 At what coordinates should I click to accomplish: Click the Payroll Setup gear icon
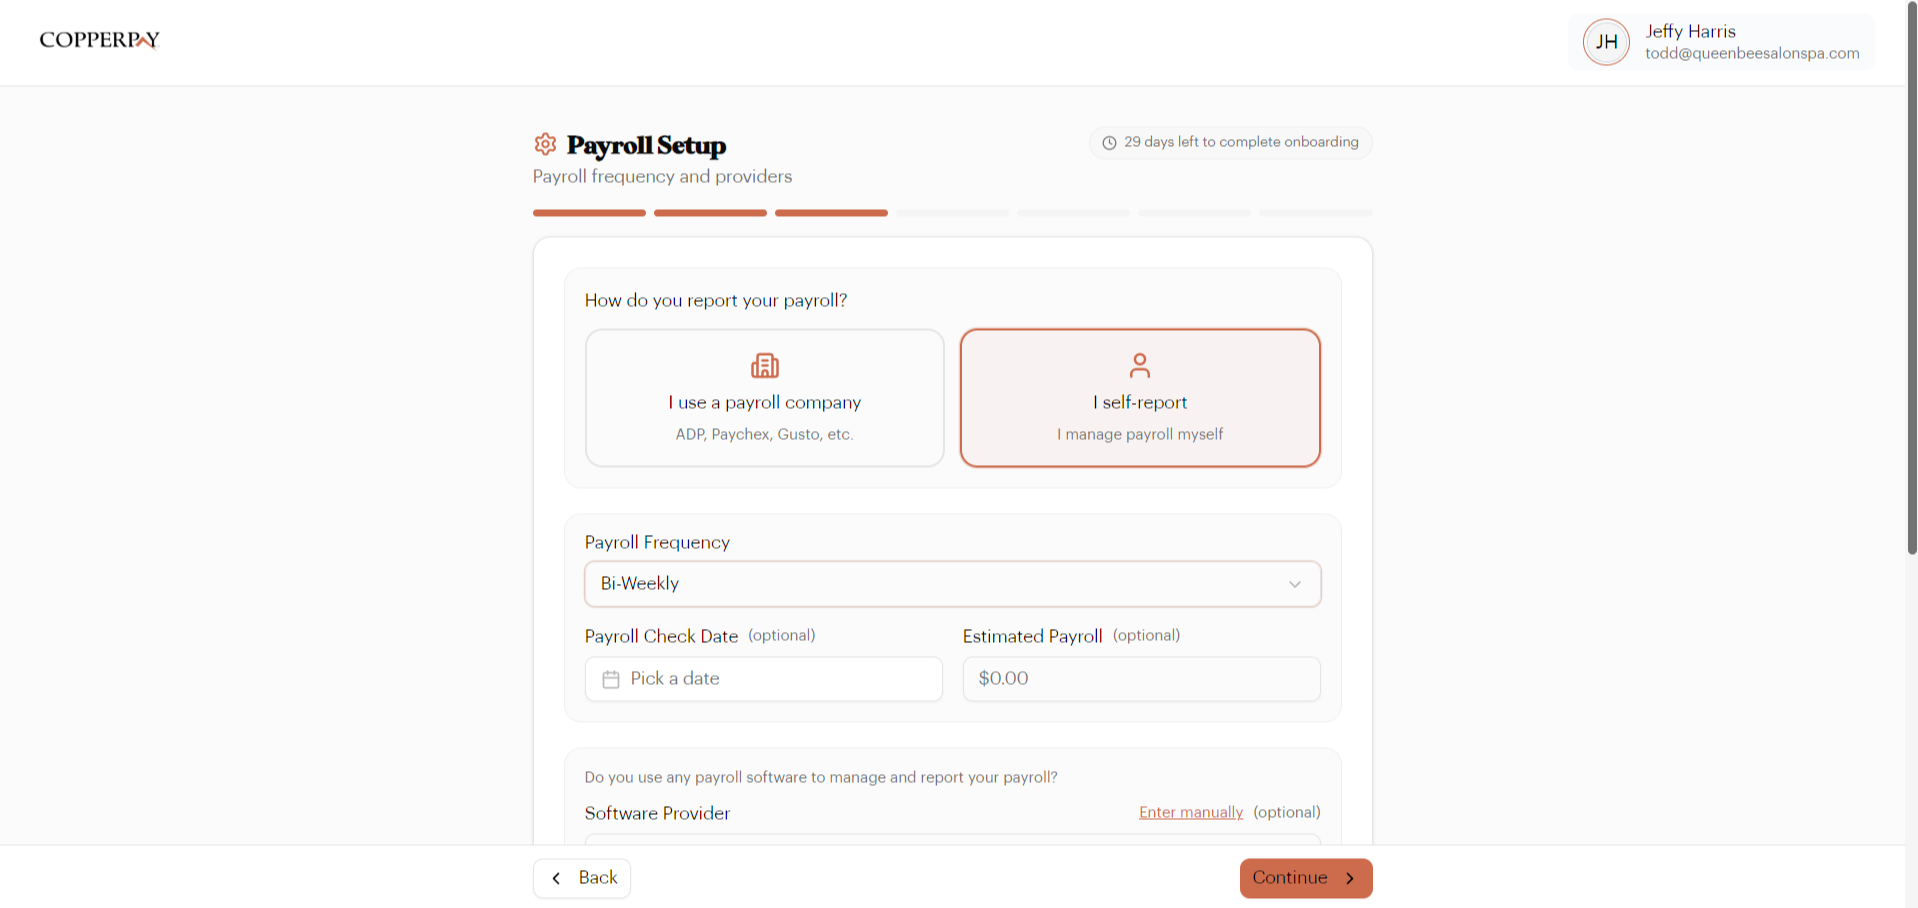[x=545, y=144]
